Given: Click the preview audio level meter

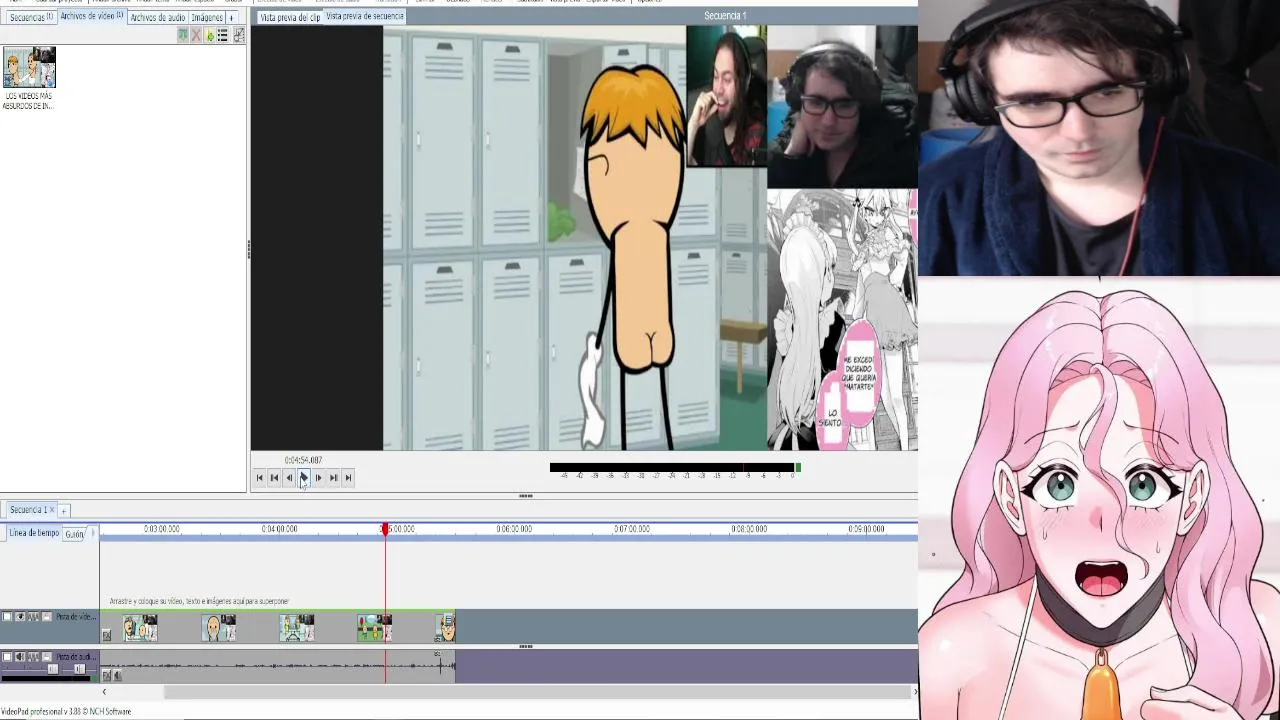Looking at the screenshot, I should 675,467.
